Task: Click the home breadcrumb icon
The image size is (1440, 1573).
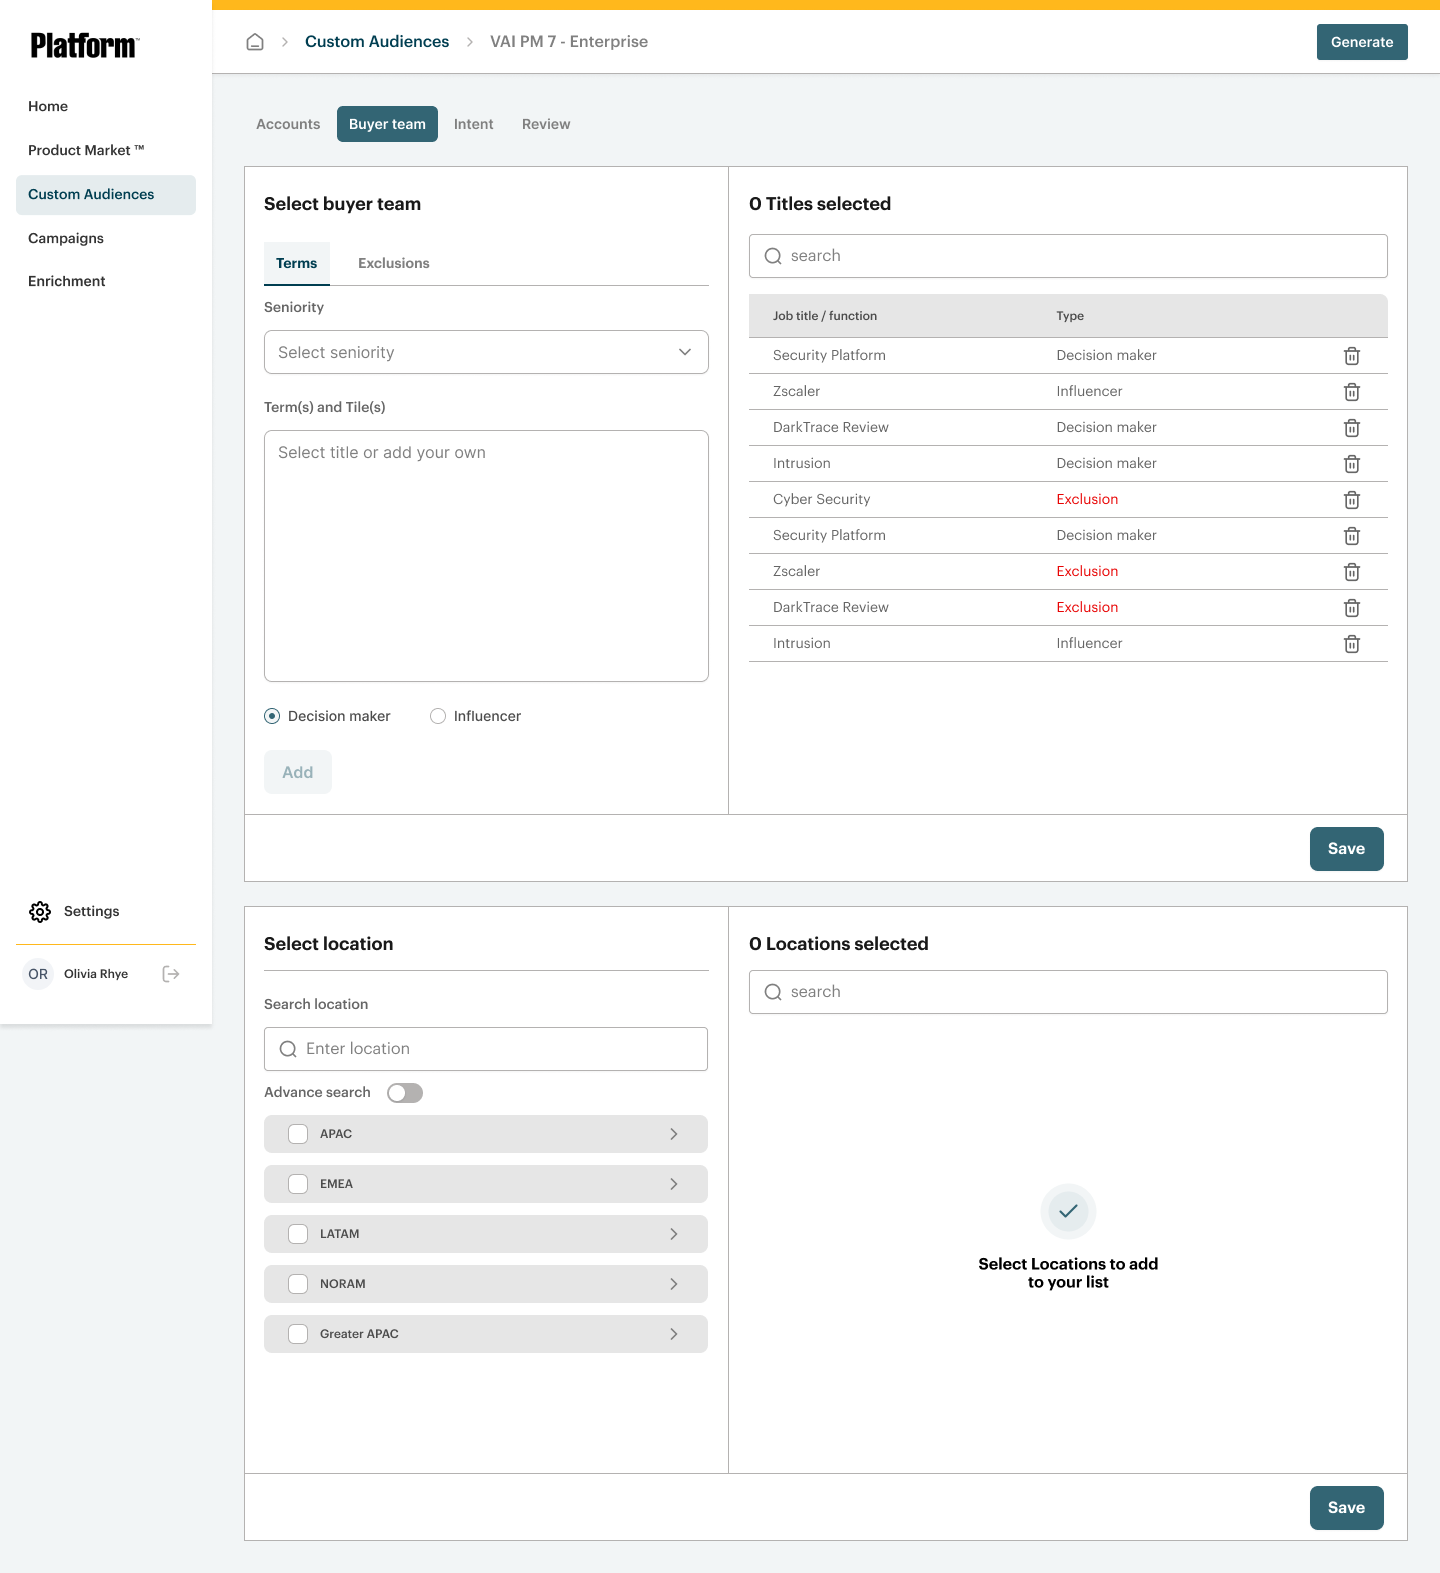Action: [255, 42]
